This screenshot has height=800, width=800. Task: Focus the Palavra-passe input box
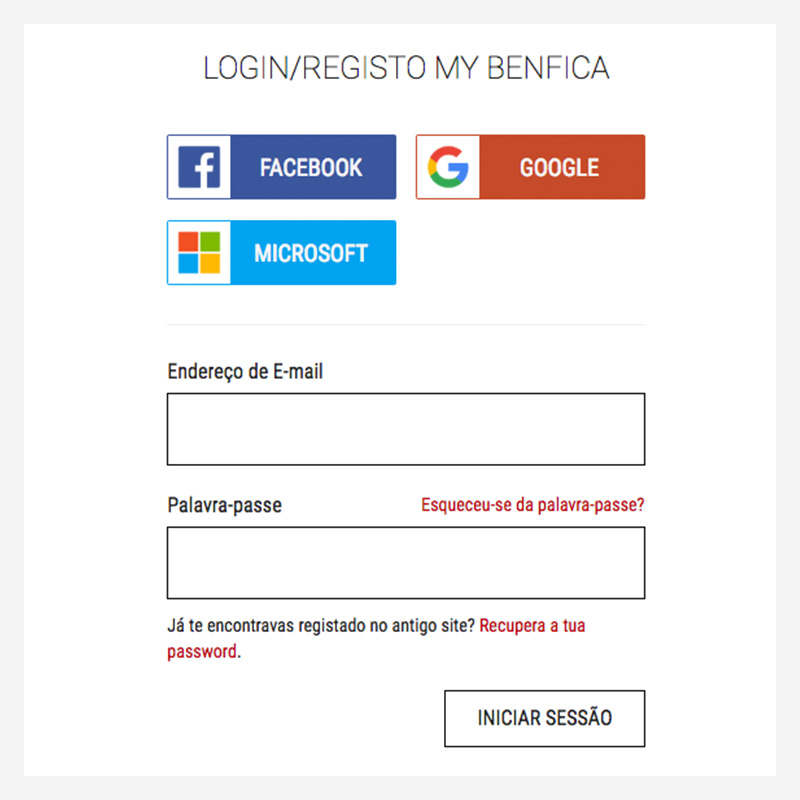click(405, 563)
